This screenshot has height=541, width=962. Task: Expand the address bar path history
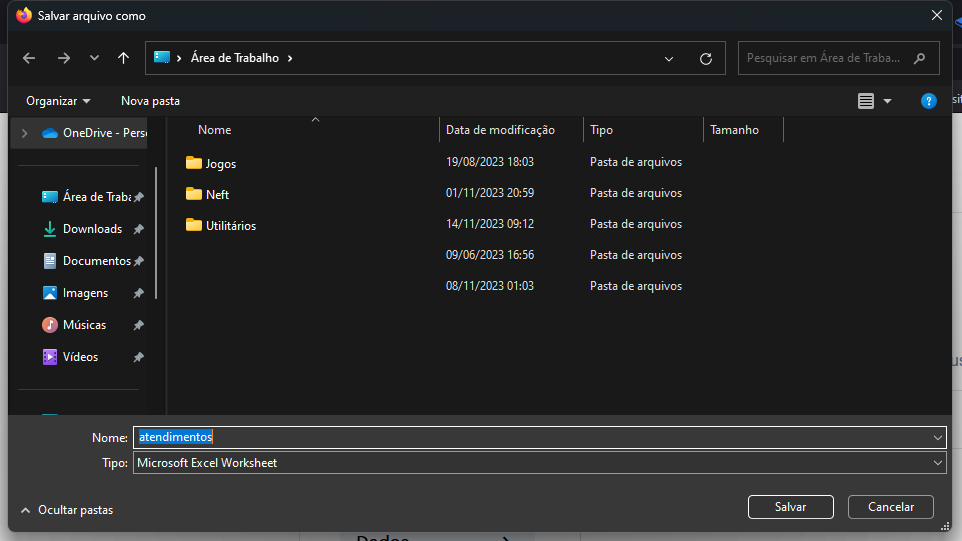[669, 59]
